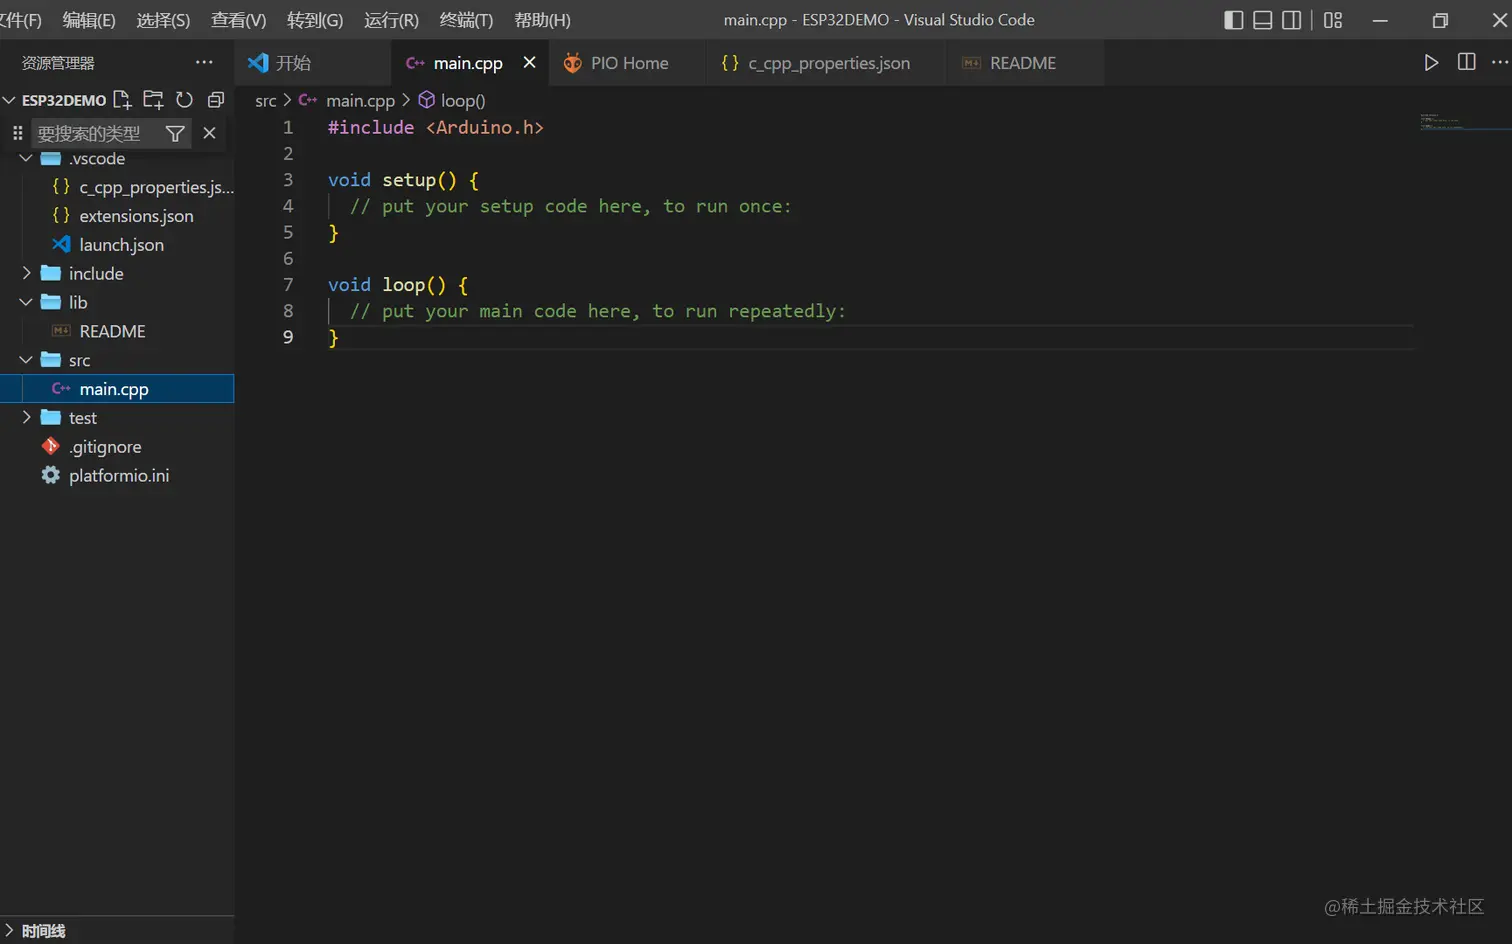
Task: Click the drag handle of the search widget
Action: point(17,133)
